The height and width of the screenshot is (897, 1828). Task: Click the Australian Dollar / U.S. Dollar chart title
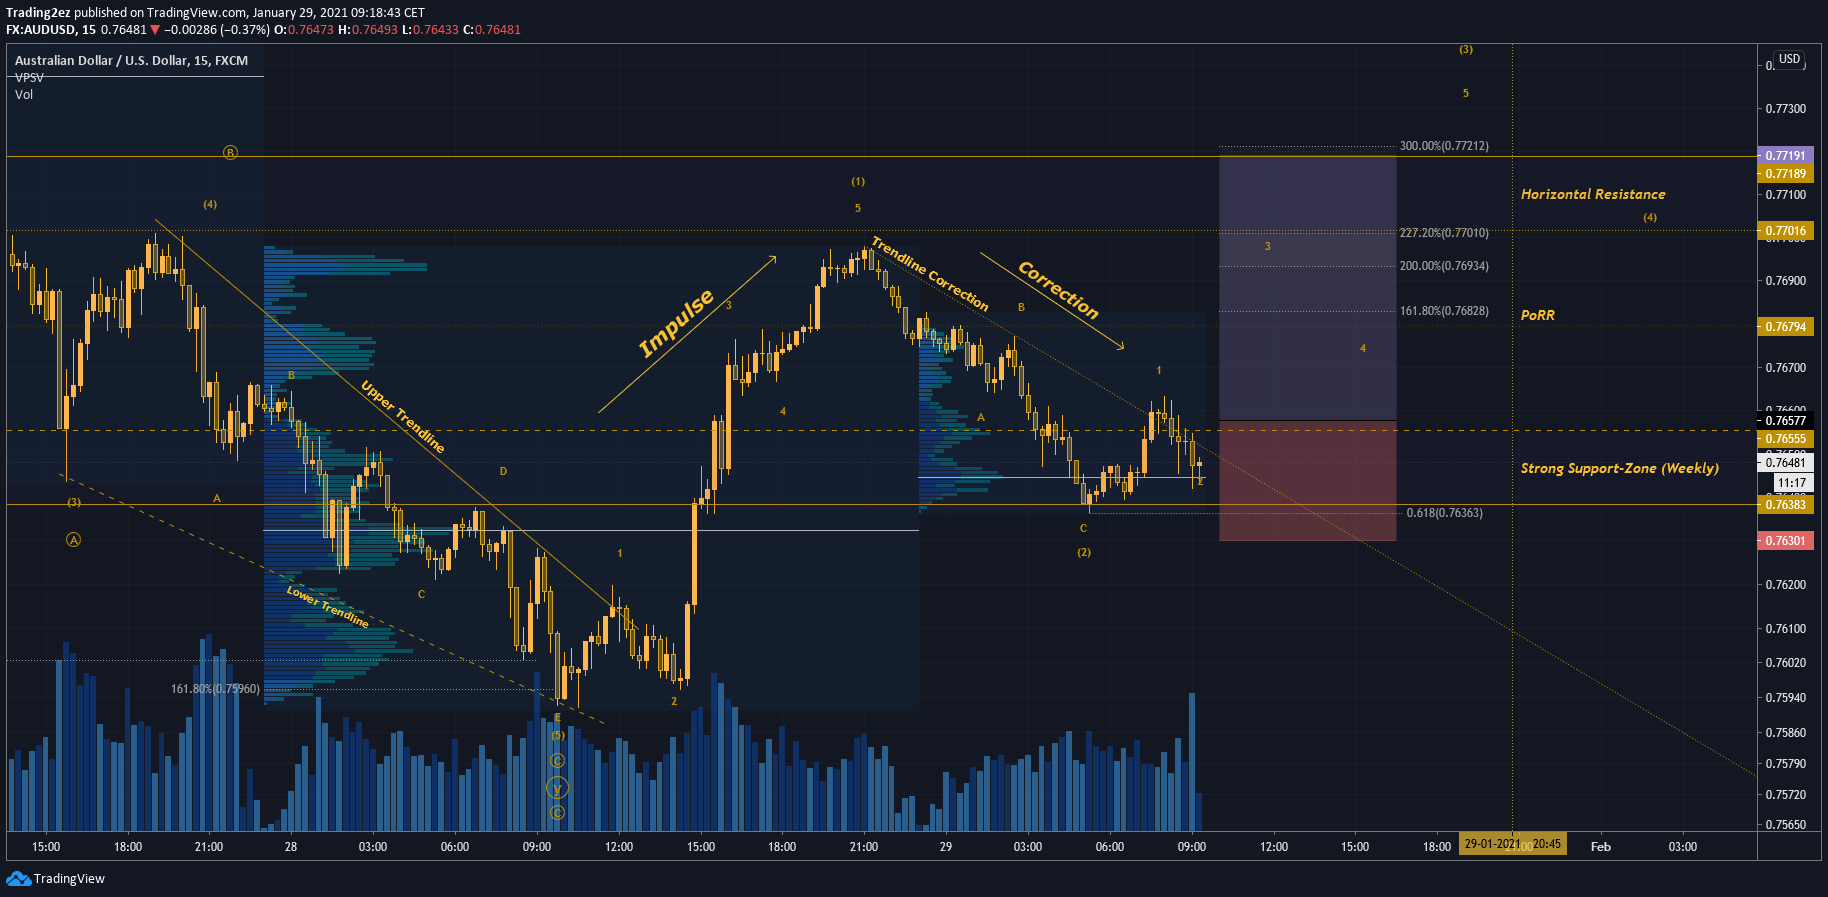coord(131,60)
